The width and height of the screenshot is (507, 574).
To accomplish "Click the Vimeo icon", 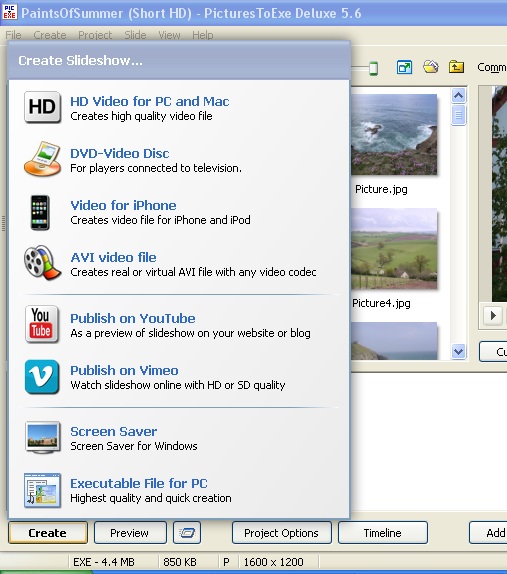I will pos(42,377).
